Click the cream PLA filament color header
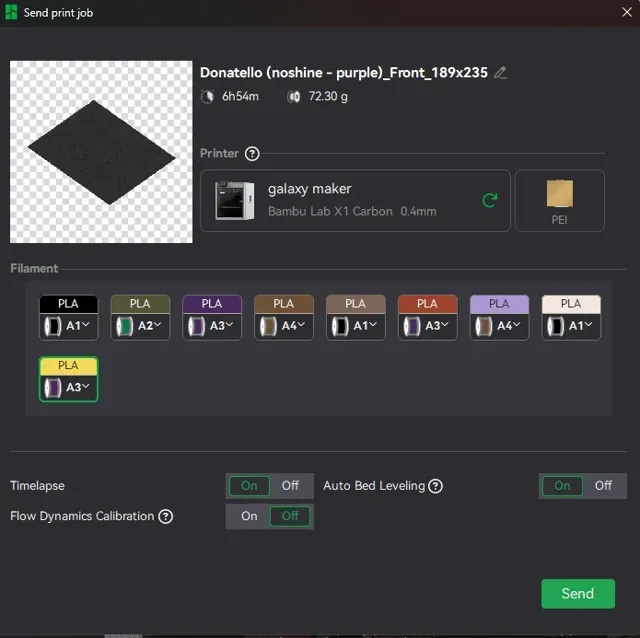The width and height of the screenshot is (640, 638). click(571, 304)
